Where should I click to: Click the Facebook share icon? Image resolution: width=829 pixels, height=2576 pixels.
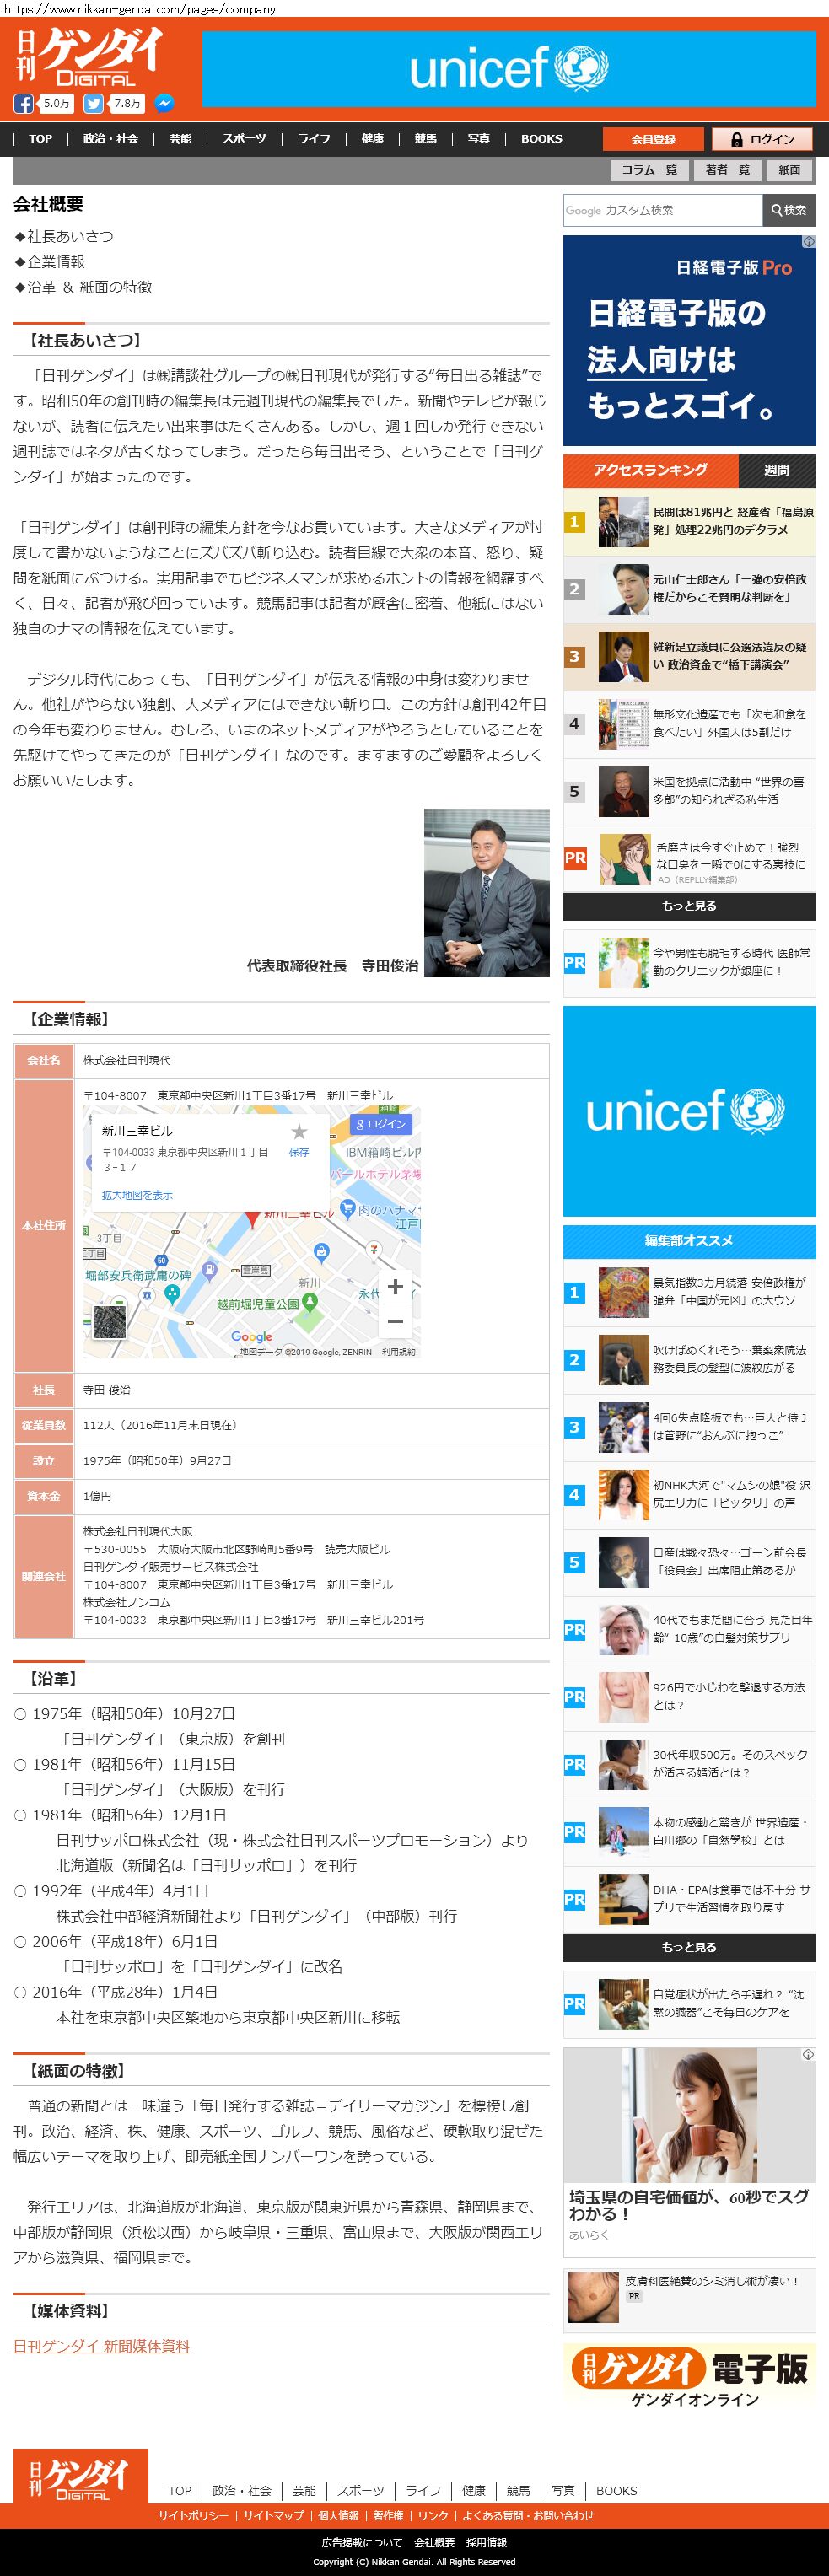point(23,103)
